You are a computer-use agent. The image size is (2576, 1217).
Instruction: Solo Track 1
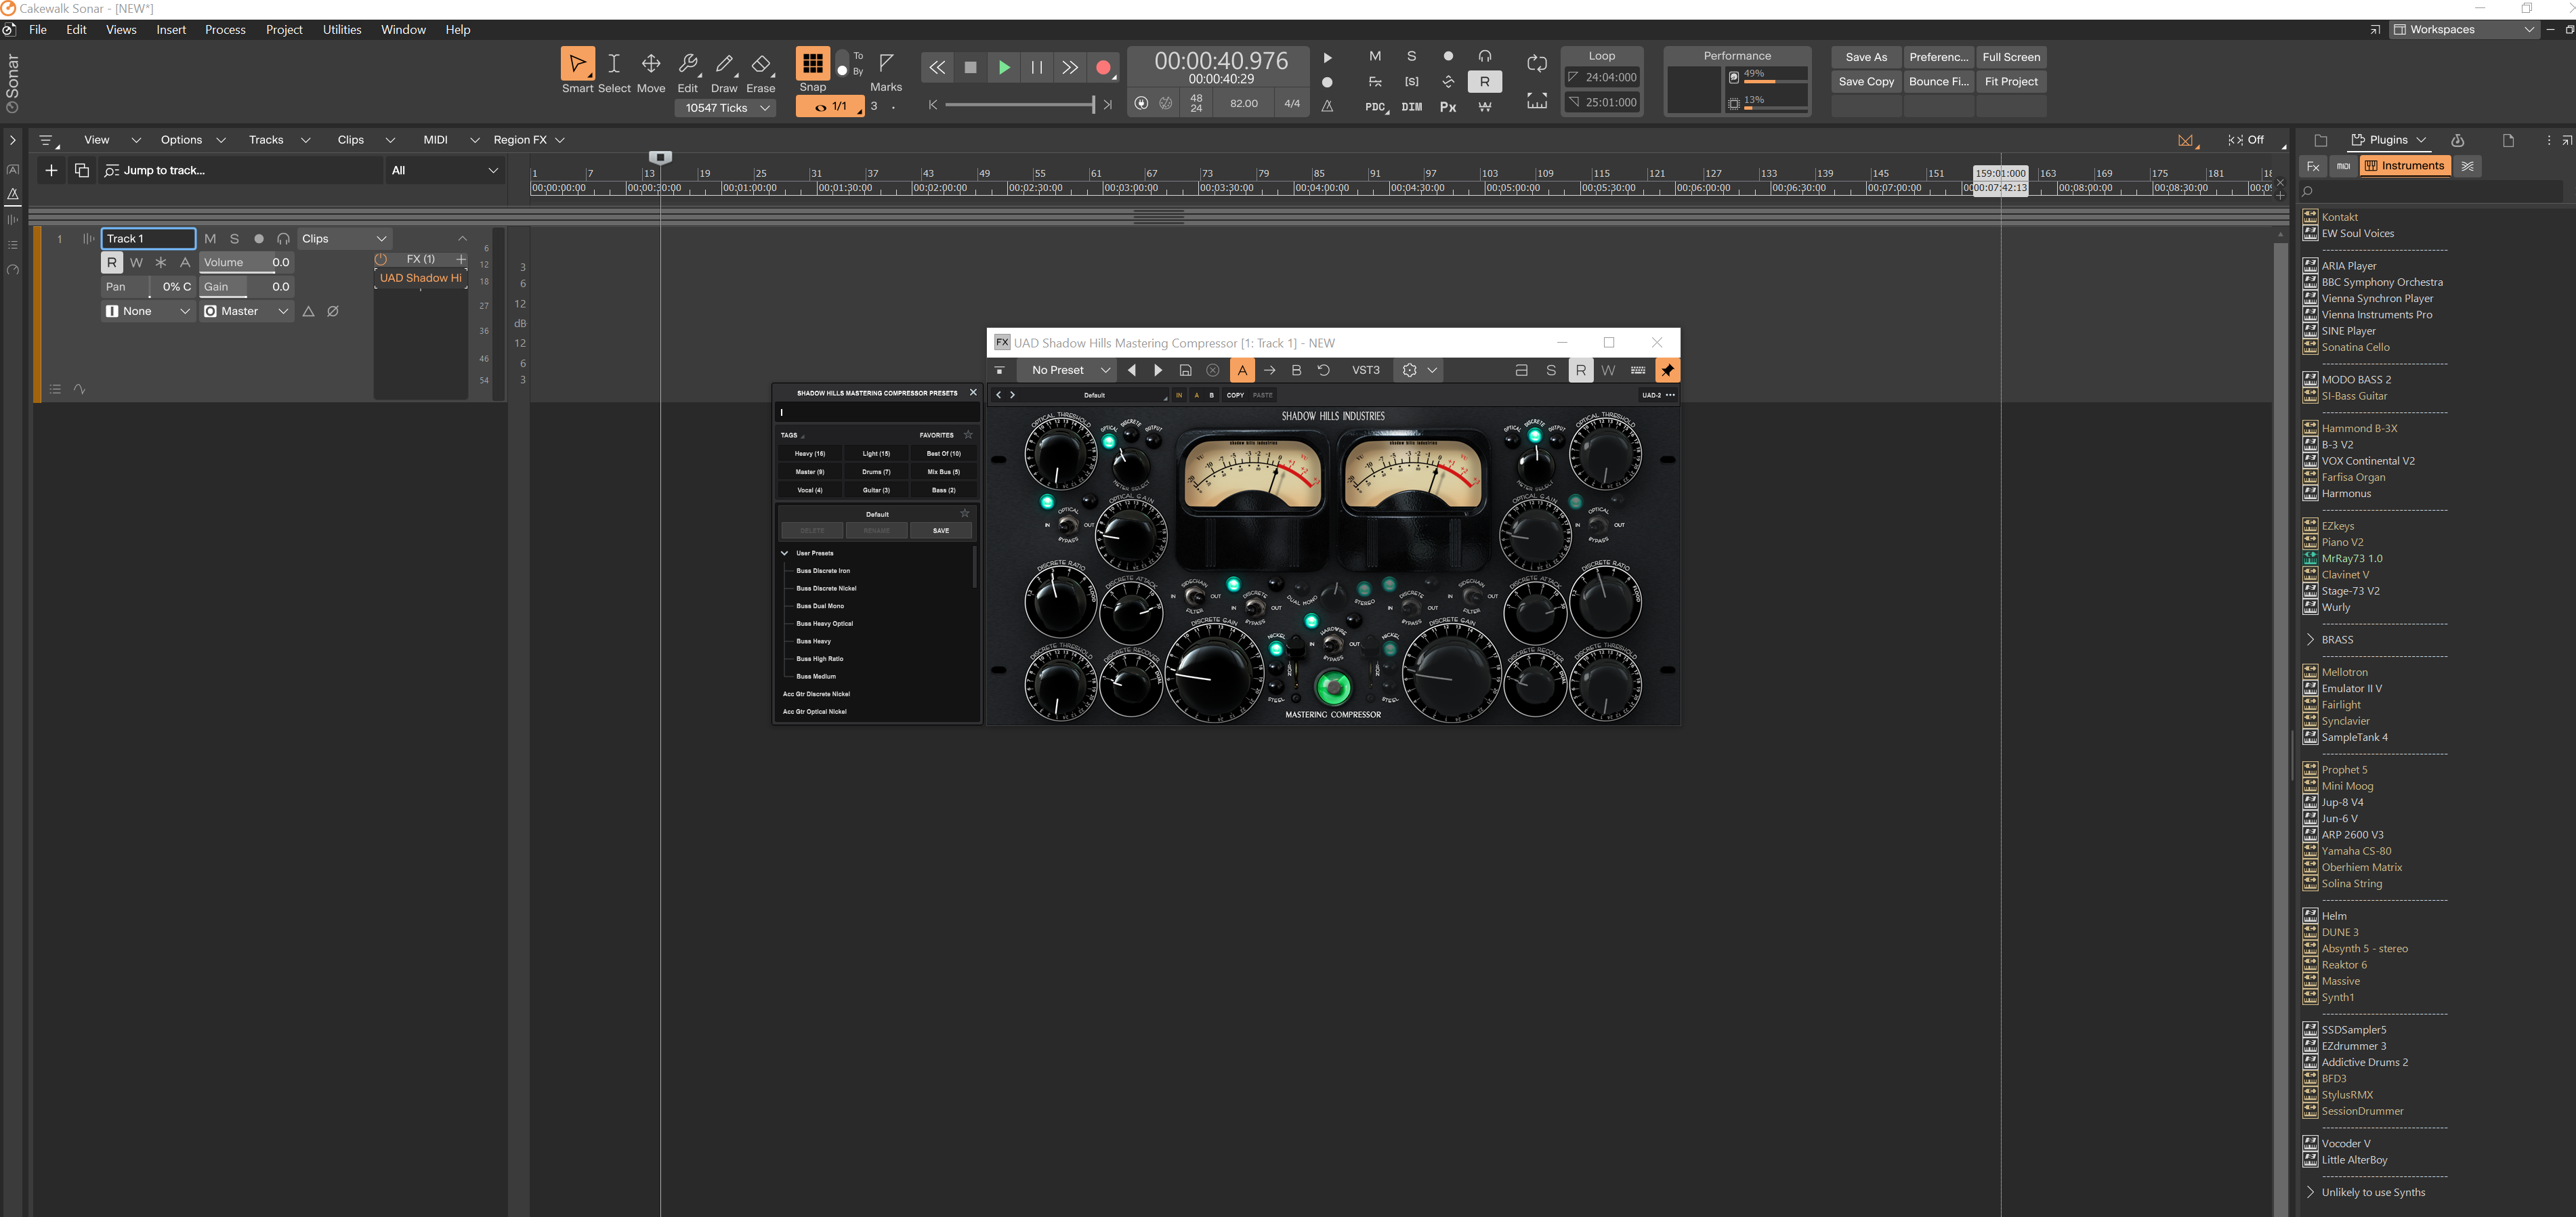point(235,239)
